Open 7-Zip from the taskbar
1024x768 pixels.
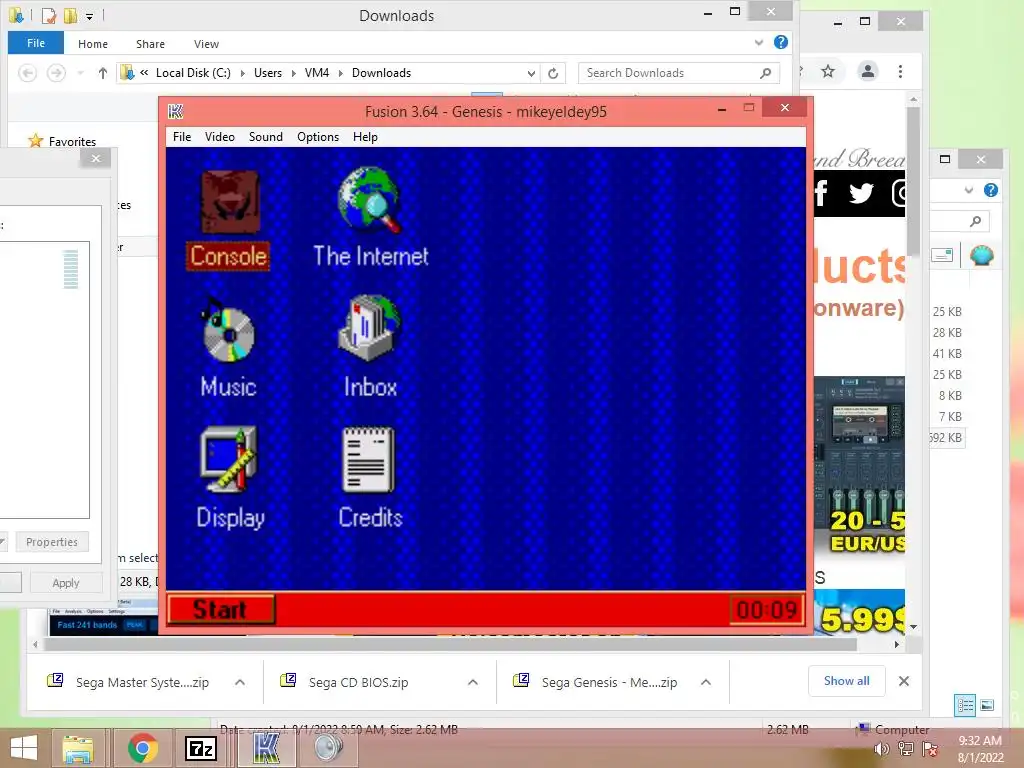201,748
